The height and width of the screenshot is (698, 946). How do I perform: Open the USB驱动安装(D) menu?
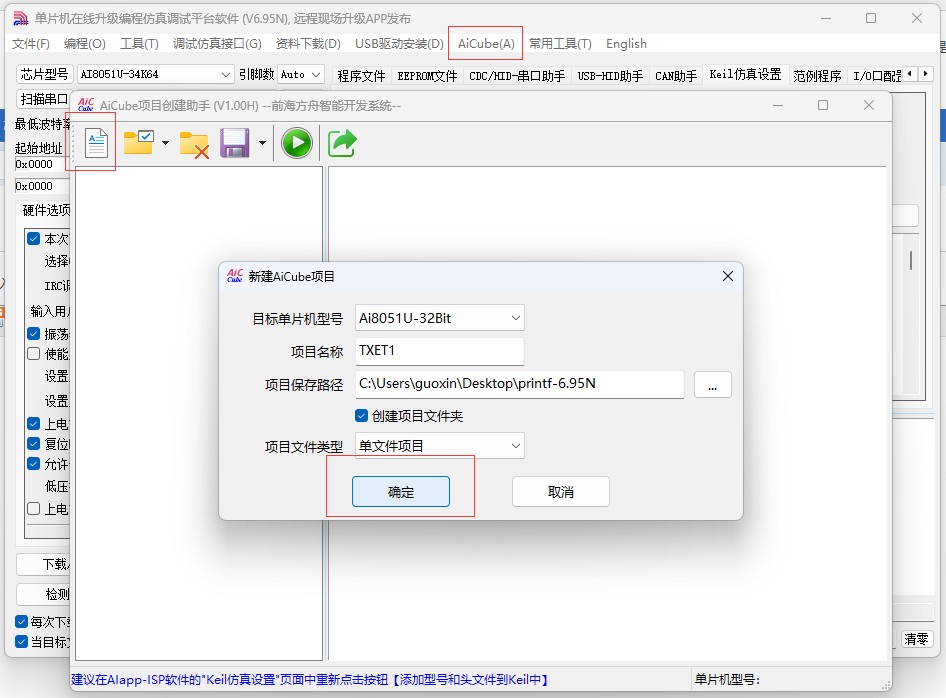coord(399,43)
